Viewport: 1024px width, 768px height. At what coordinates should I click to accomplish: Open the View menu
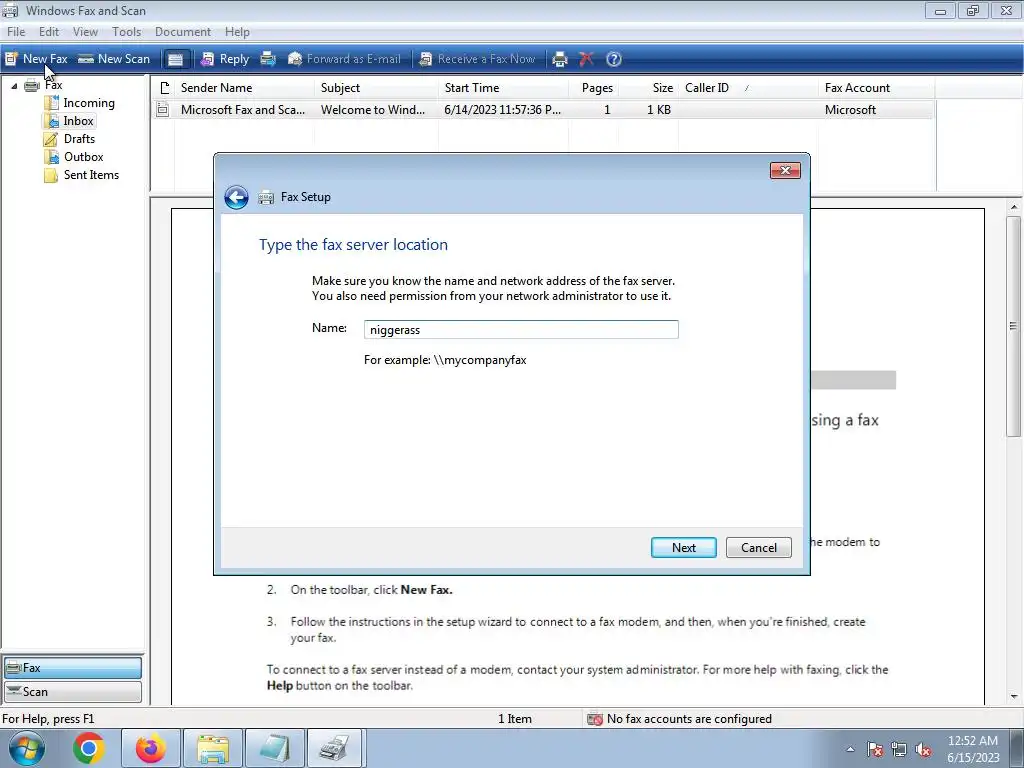[x=85, y=31]
